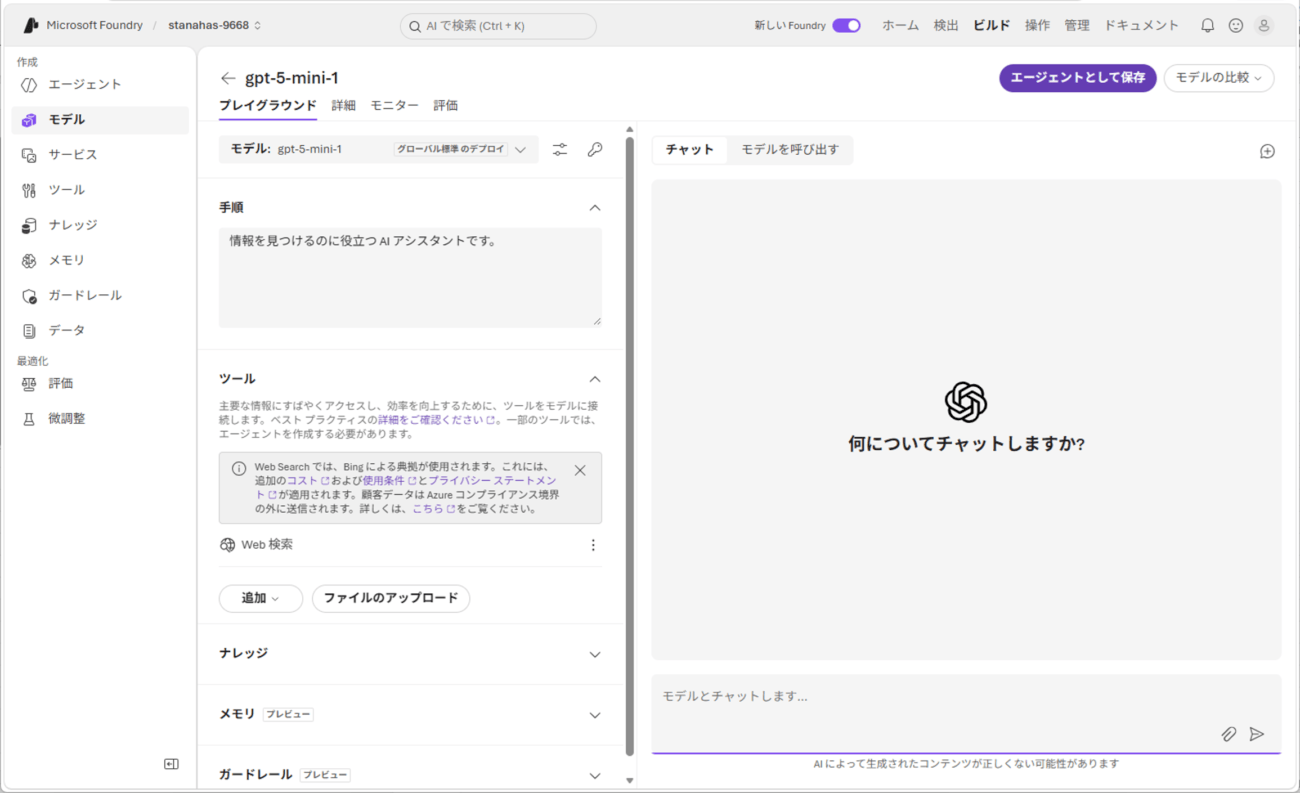Open 操作 in top navigation
The width and height of the screenshot is (1300, 793).
click(x=1037, y=25)
